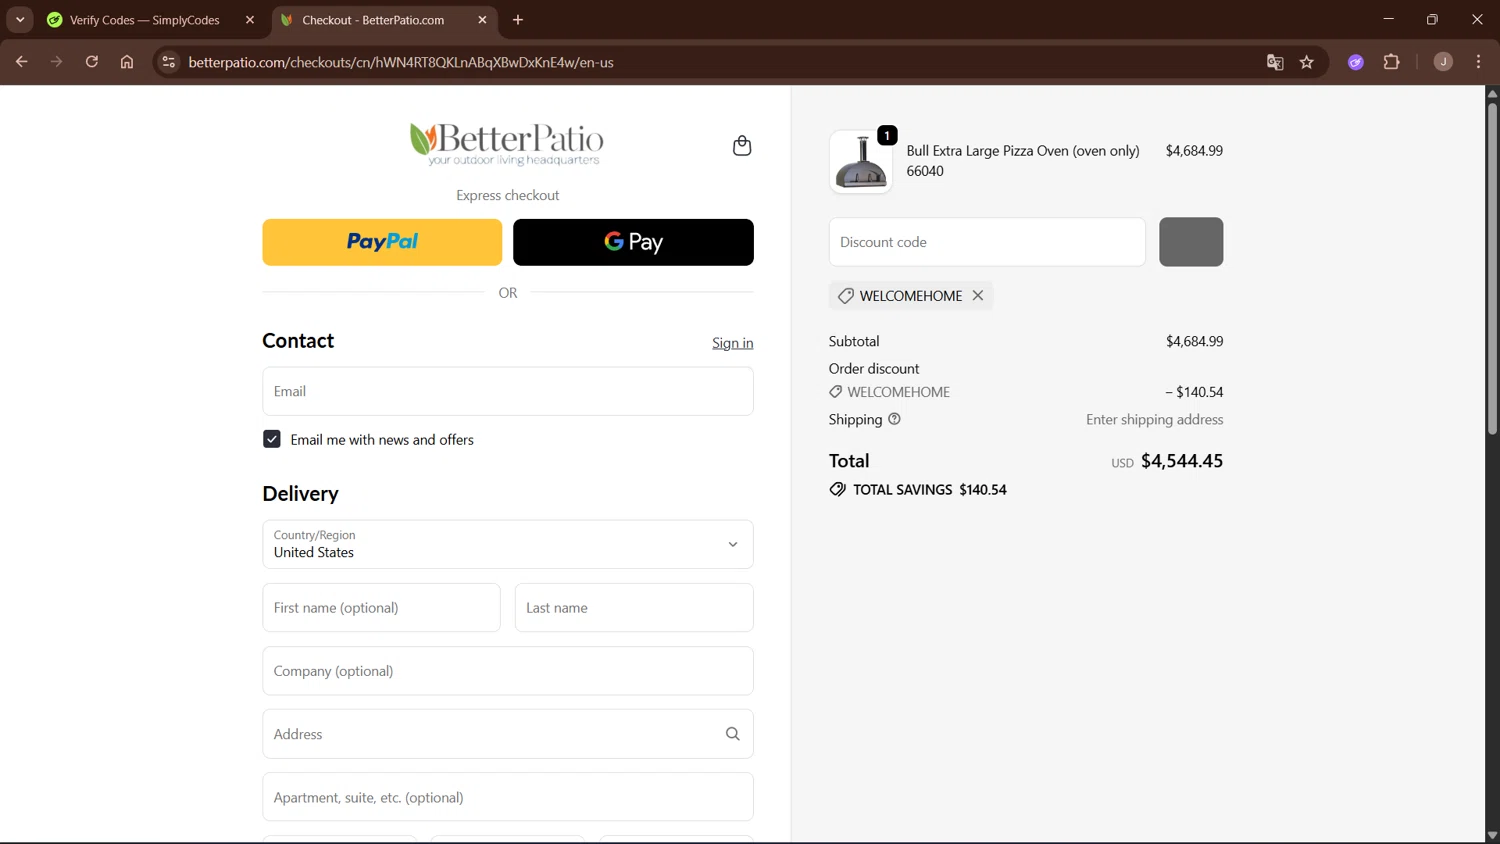Open the shopping bag cart icon

tap(742, 146)
